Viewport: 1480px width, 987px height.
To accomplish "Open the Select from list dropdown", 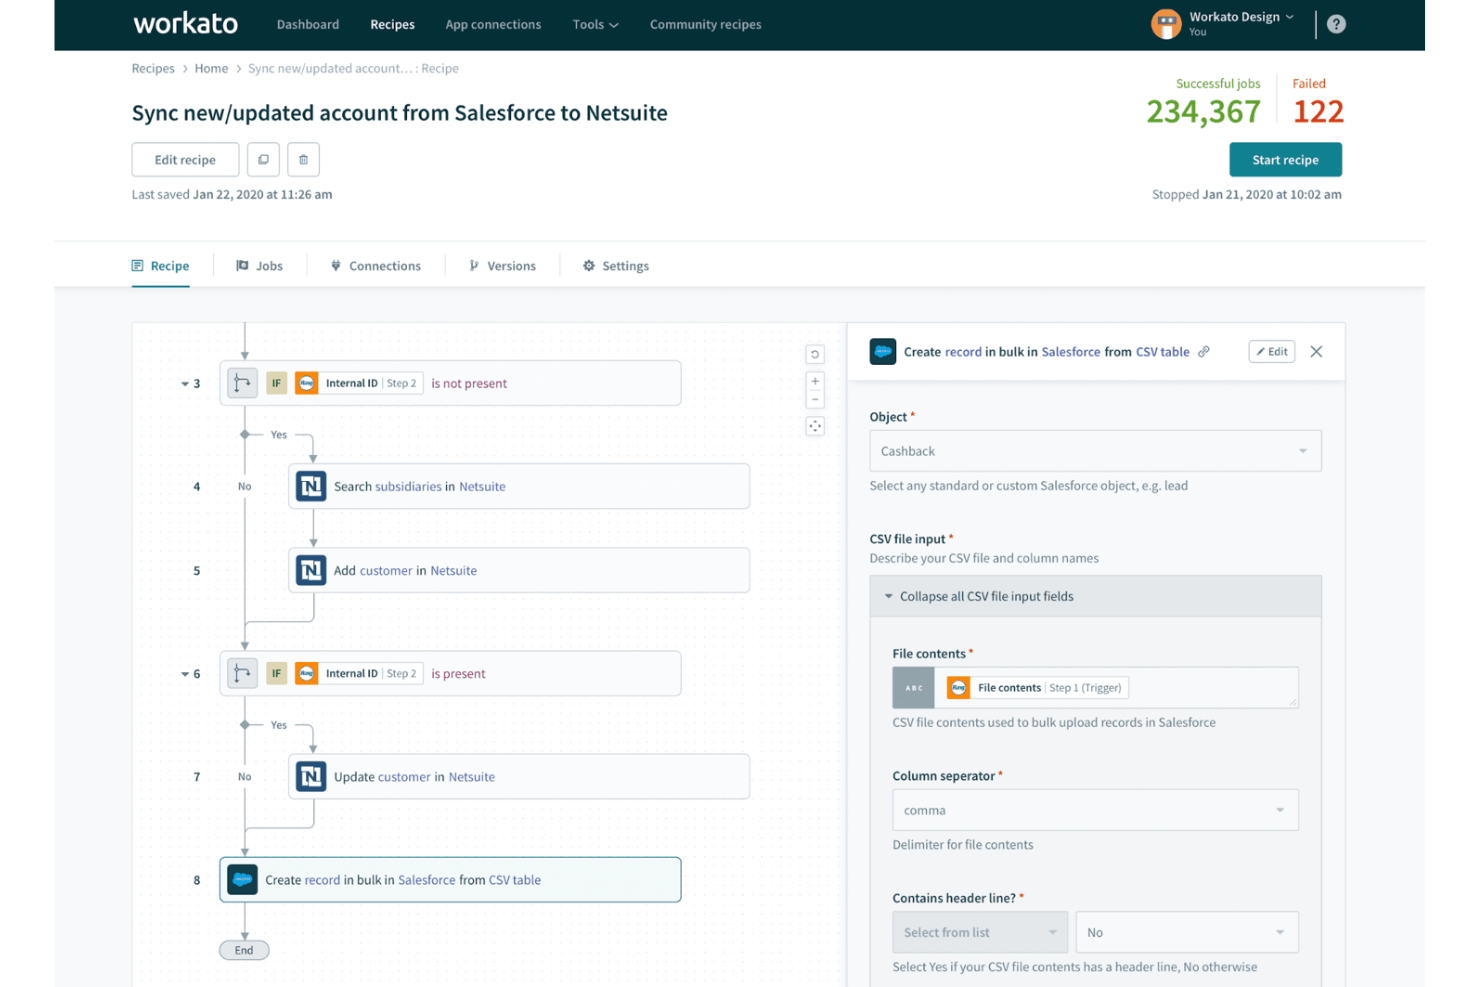I will 980,932.
